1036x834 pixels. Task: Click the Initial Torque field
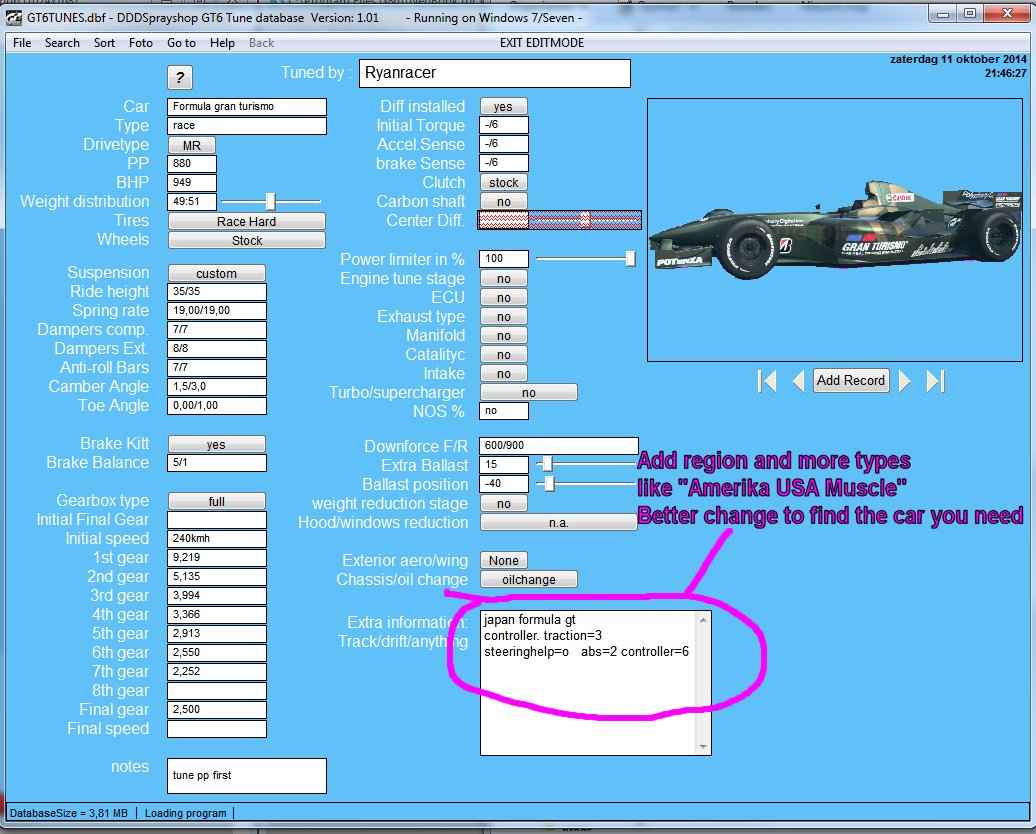[503, 125]
